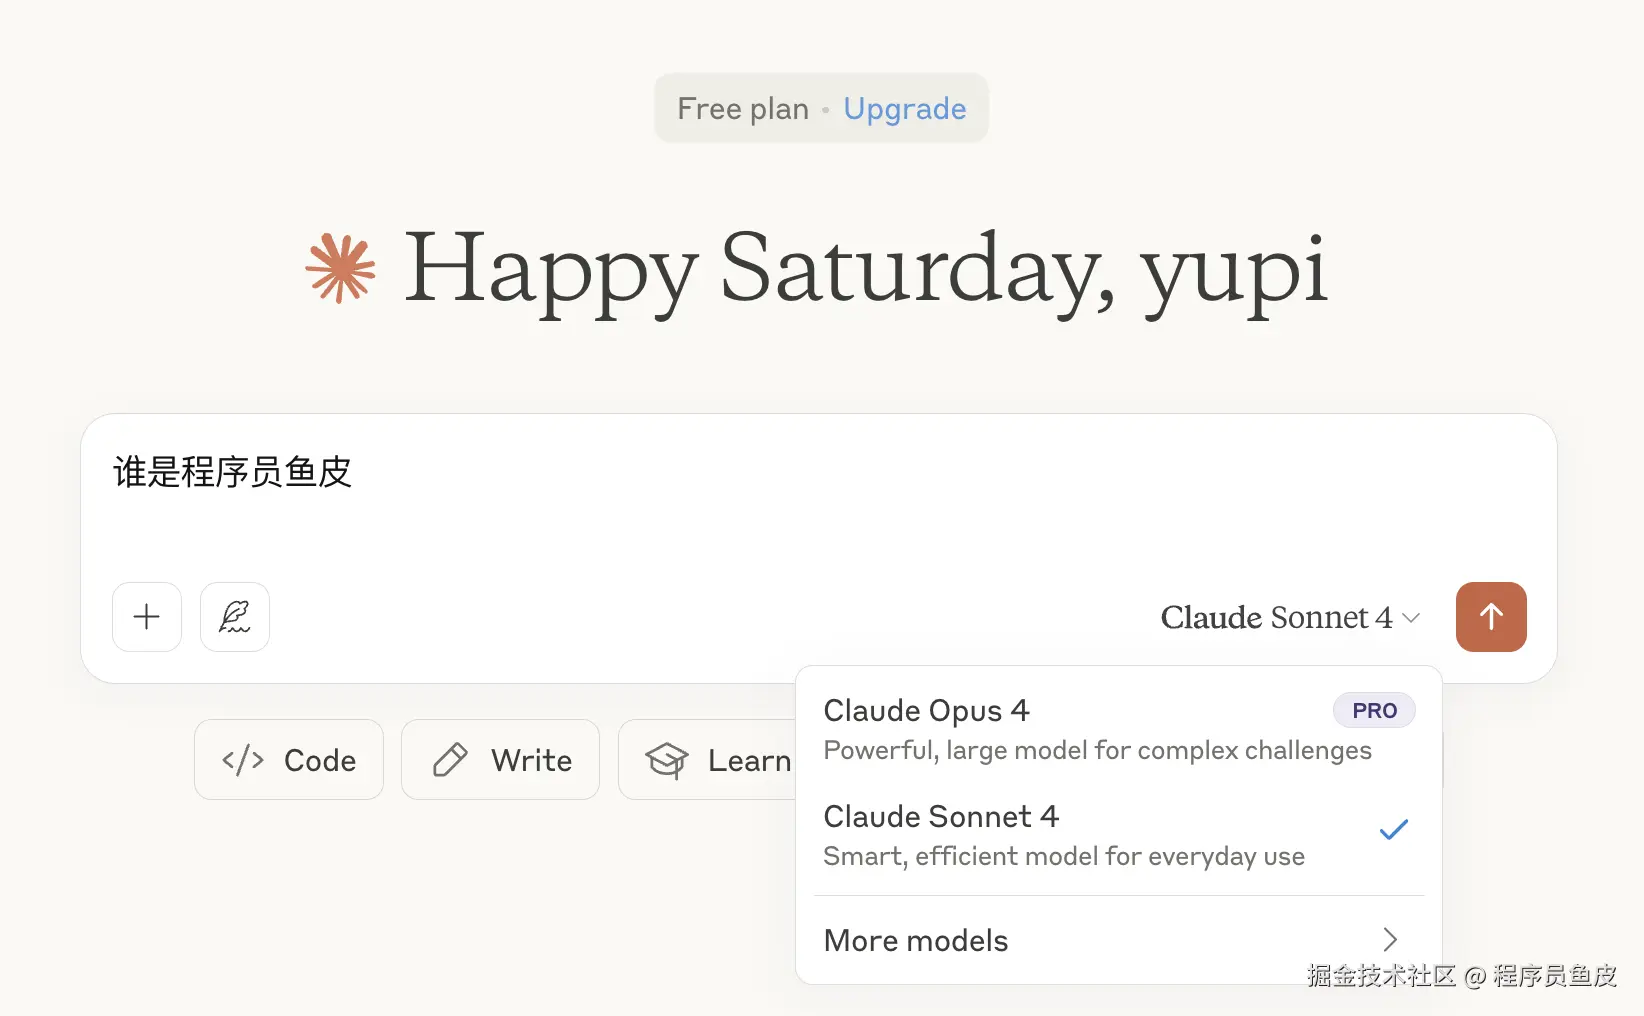Click the Claude starburst logo
The width and height of the screenshot is (1644, 1016).
pyautogui.click(x=341, y=268)
